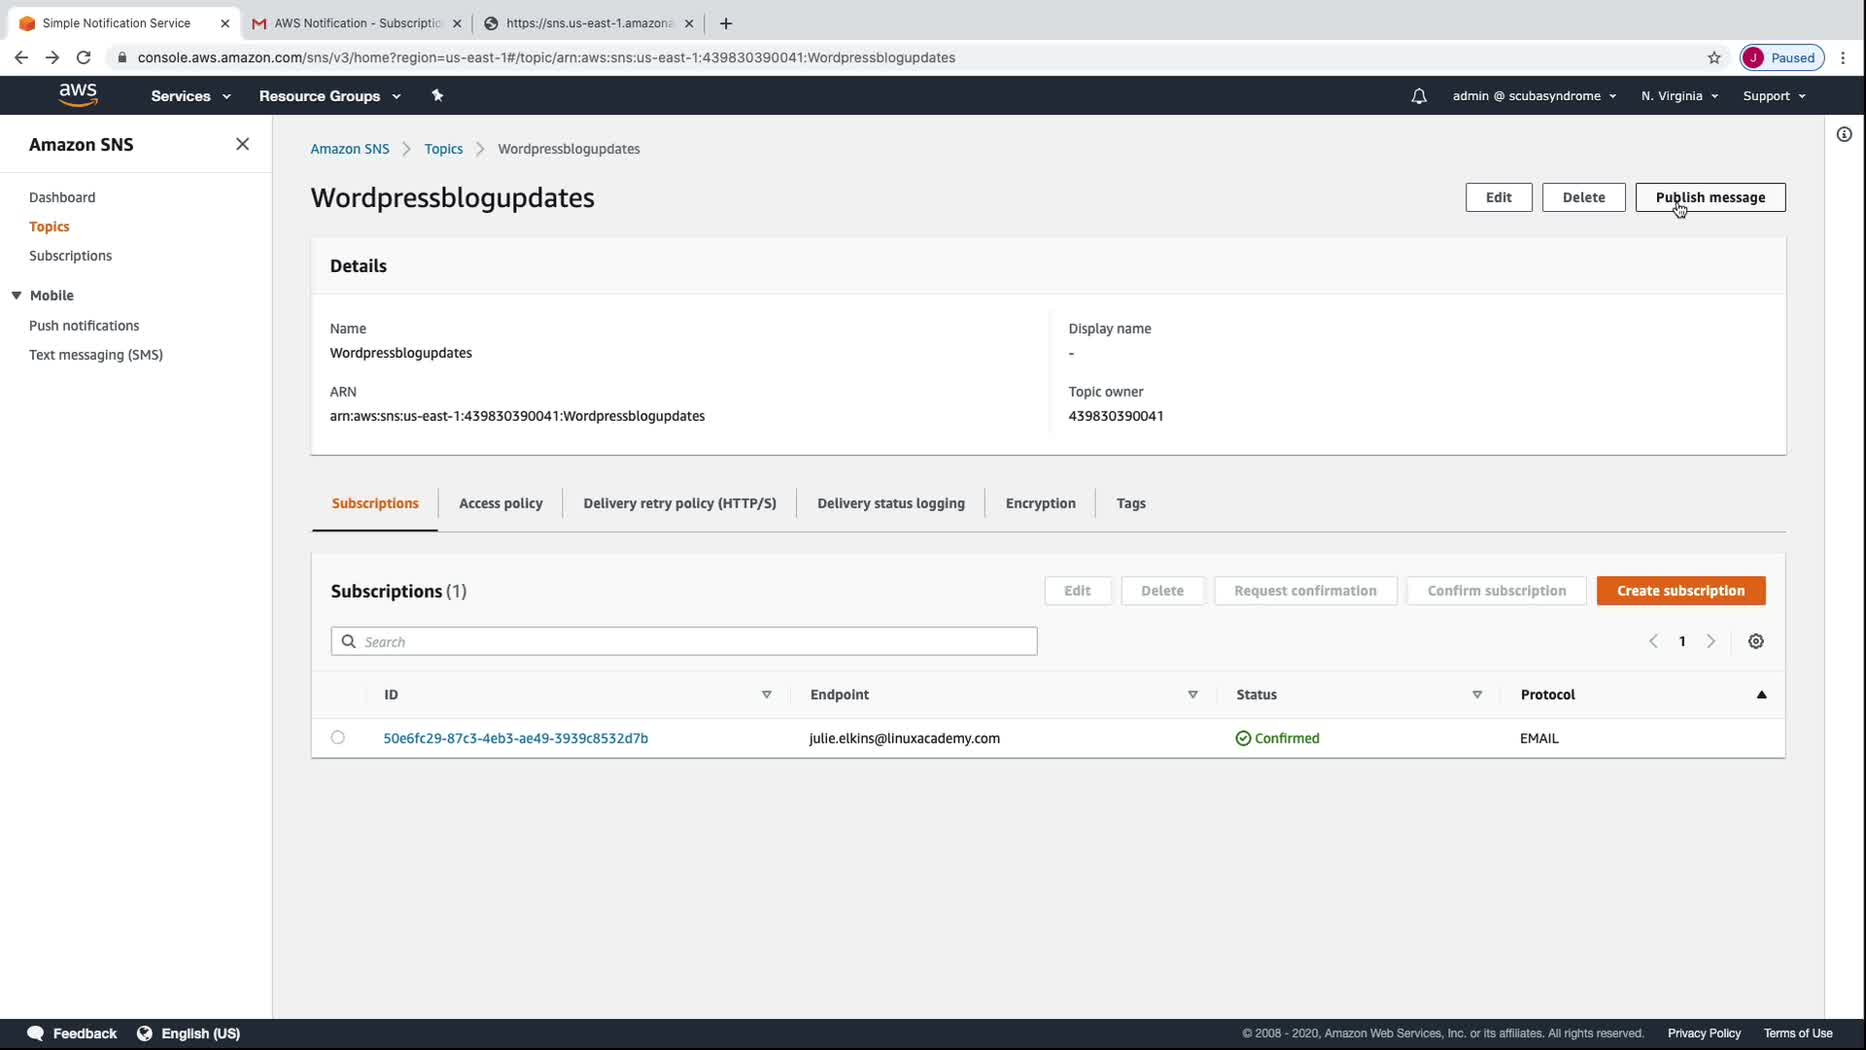
Task: Close the AWS Notification Gmail tab
Action: point(457,23)
